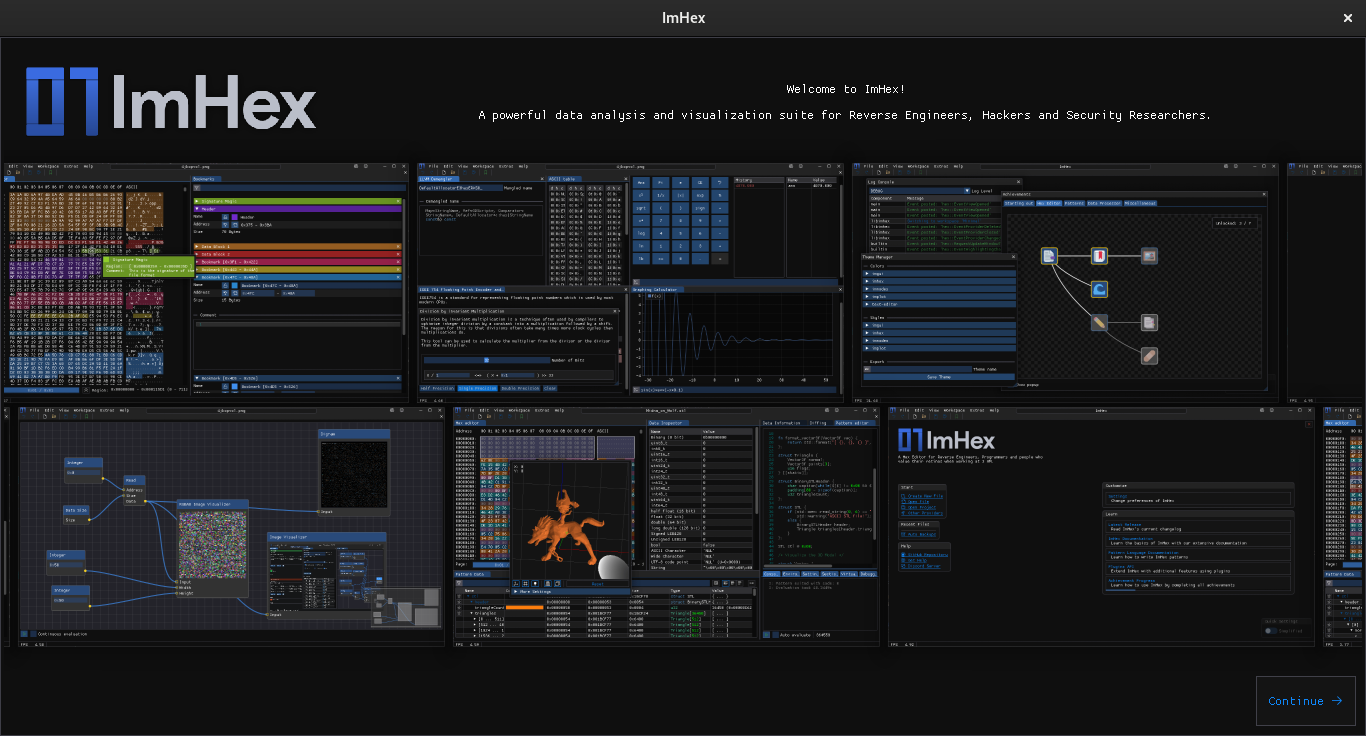Viewport: 1366px width, 736px height.
Task: Close the ImHex welcome window
Action: point(1347,18)
